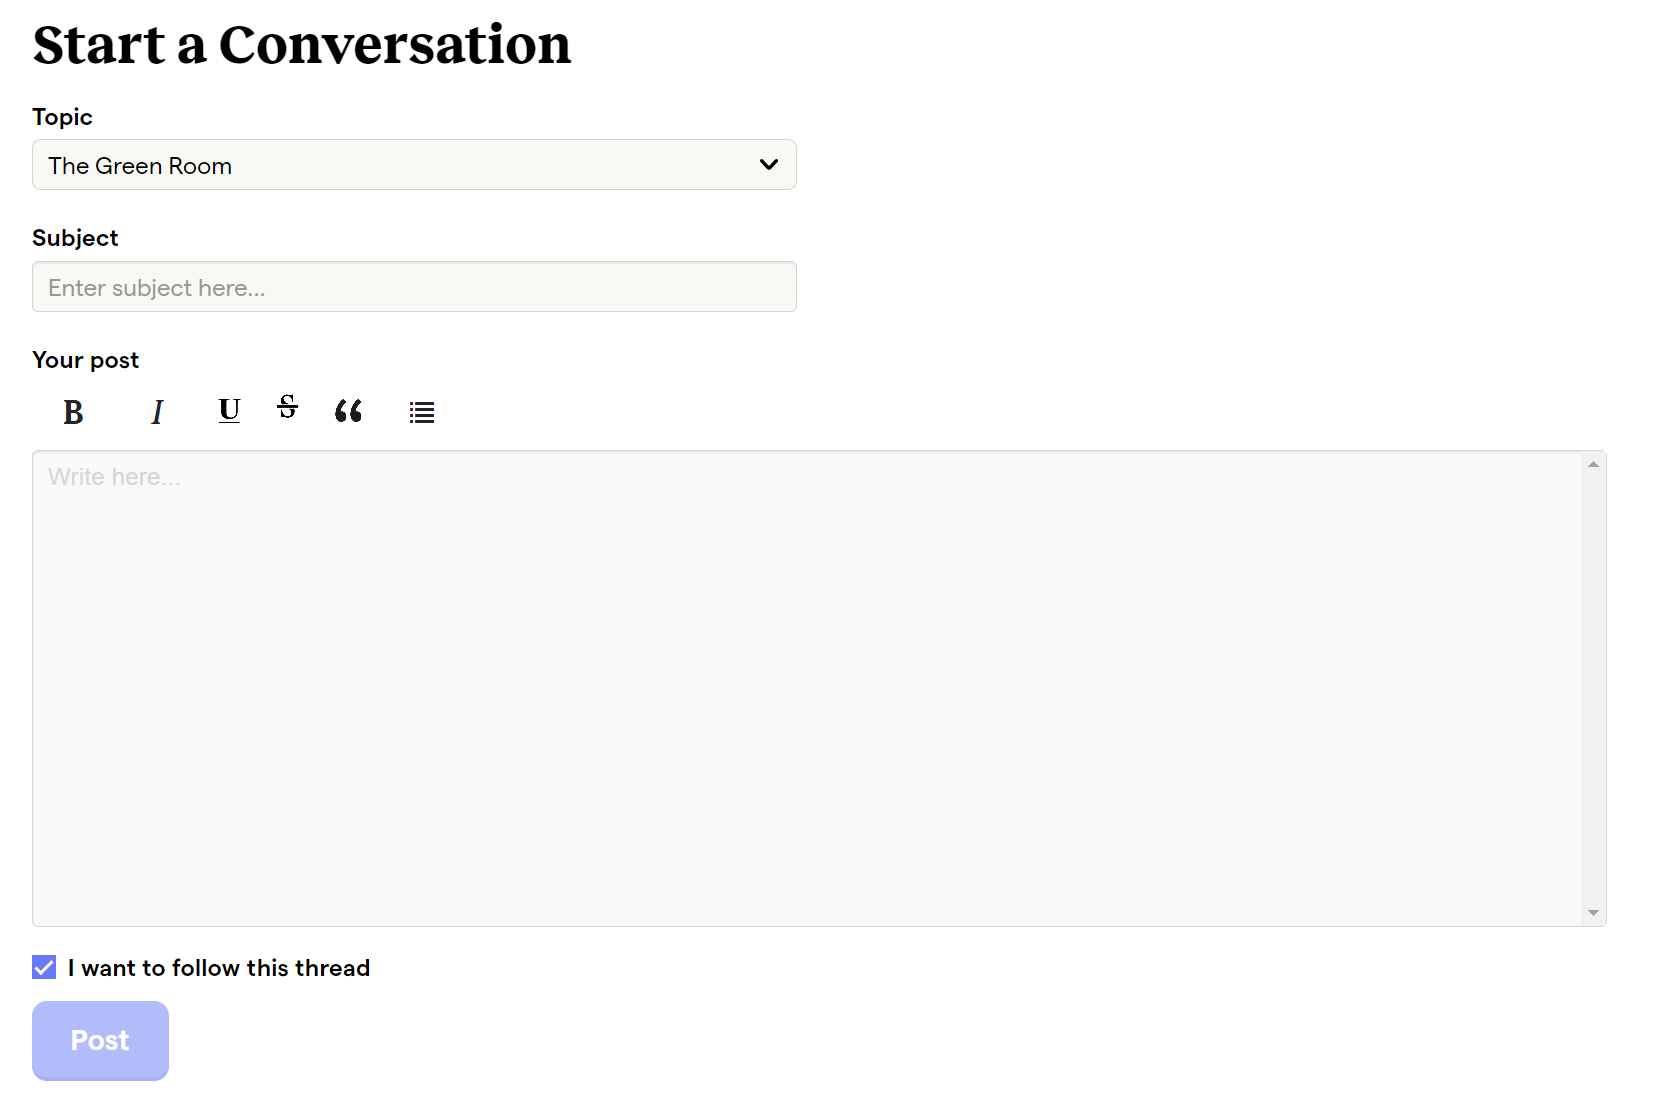Viewport: 1665px width, 1112px height.
Task: Click the Post button
Action: pyautogui.click(x=100, y=1041)
